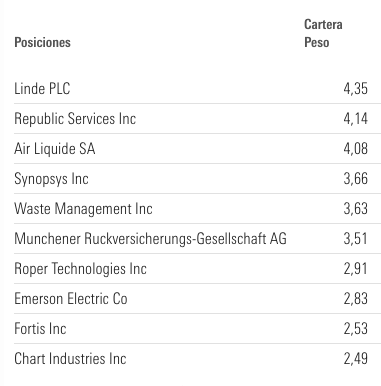Viewport: 381px width, 386px height.
Task: Select the 4,08 weight for Air Liquide
Action: (x=356, y=149)
